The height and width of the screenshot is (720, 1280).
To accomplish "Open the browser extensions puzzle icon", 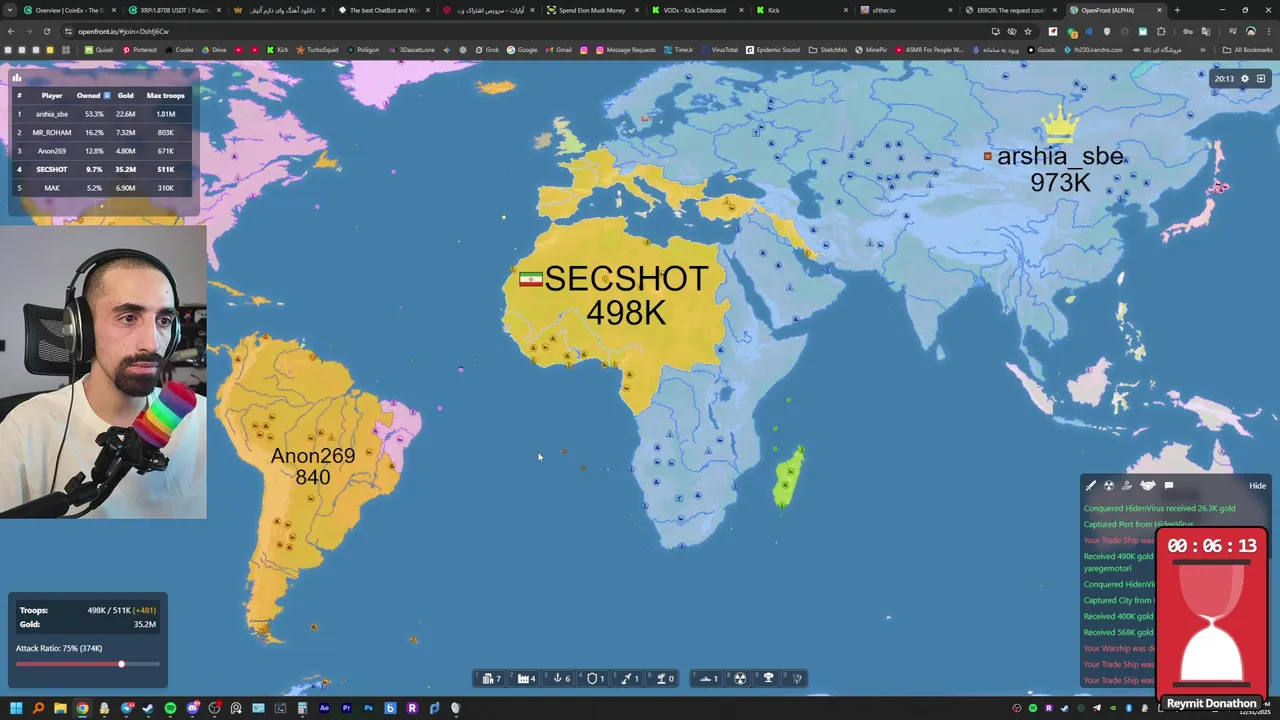I will click(1161, 31).
